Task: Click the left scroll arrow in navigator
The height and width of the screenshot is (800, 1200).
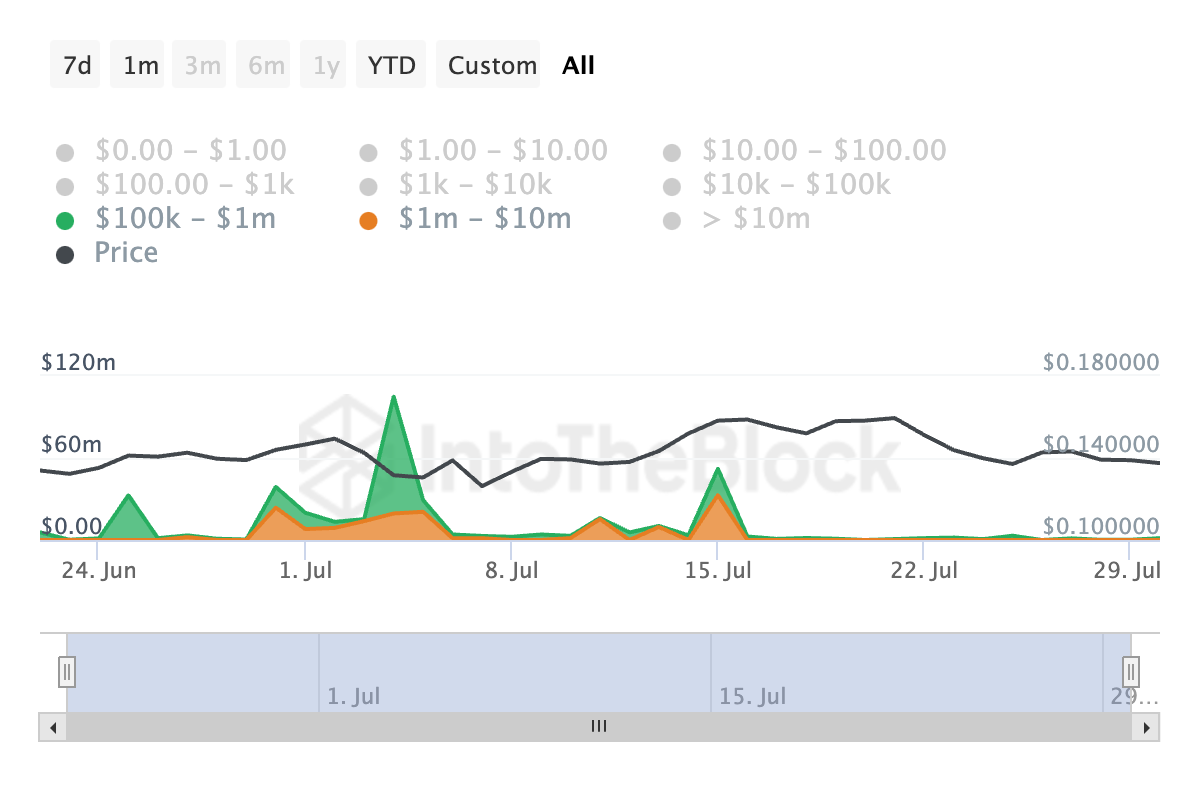Action: 53,727
